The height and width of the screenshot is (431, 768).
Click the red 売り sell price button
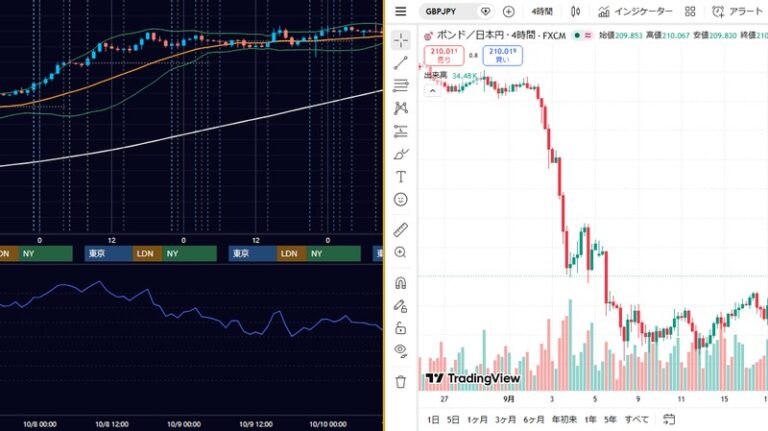[444, 55]
